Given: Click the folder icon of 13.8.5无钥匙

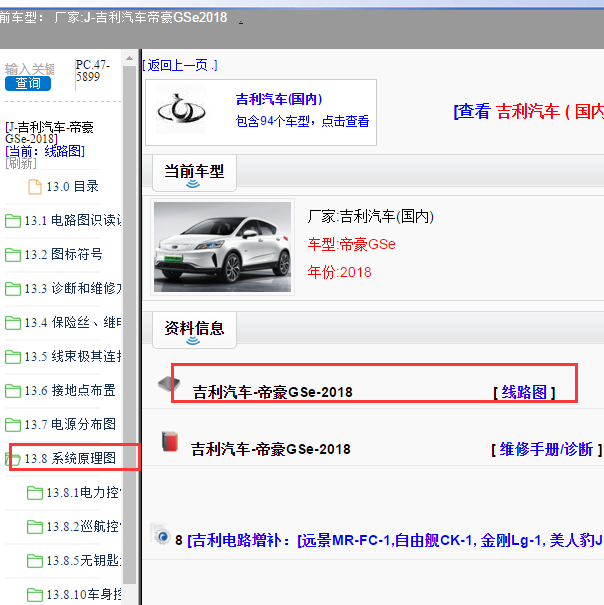Looking at the screenshot, I should 35,561.
